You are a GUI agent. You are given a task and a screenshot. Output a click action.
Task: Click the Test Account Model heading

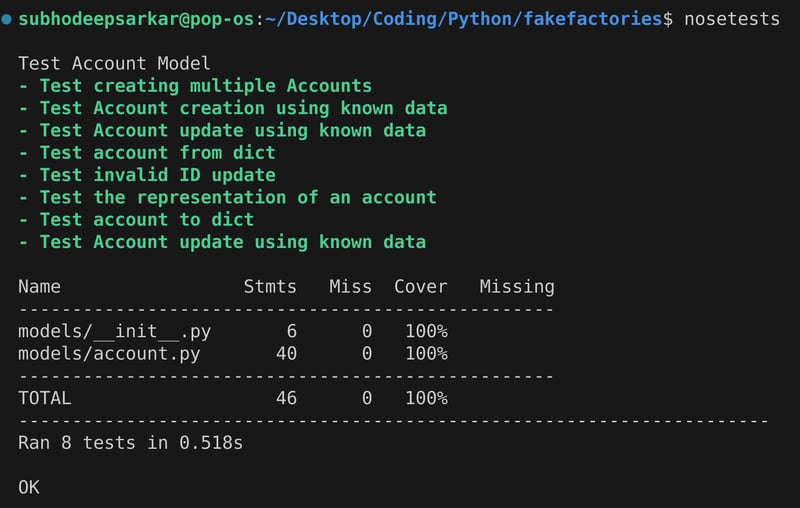[114, 64]
